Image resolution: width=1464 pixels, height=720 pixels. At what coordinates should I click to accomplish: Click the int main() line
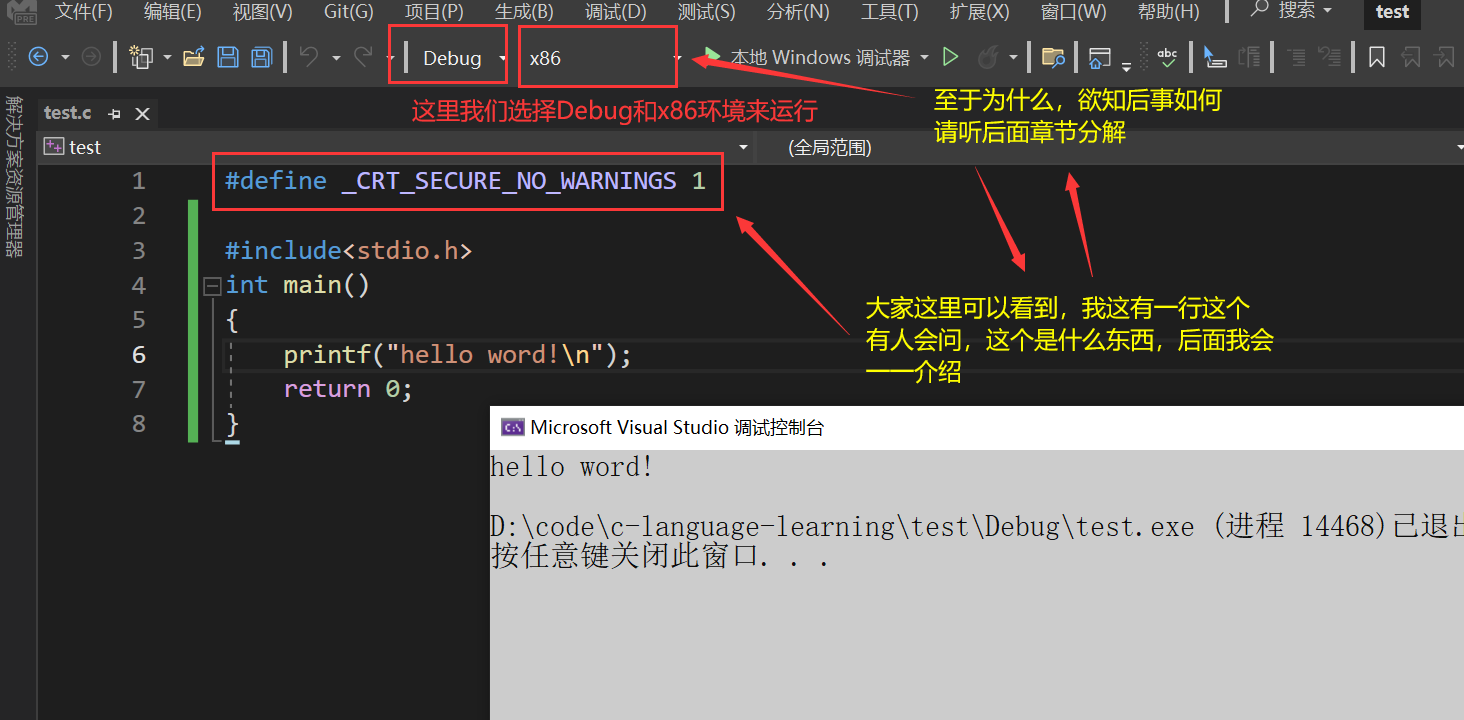click(x=298, y=285)
